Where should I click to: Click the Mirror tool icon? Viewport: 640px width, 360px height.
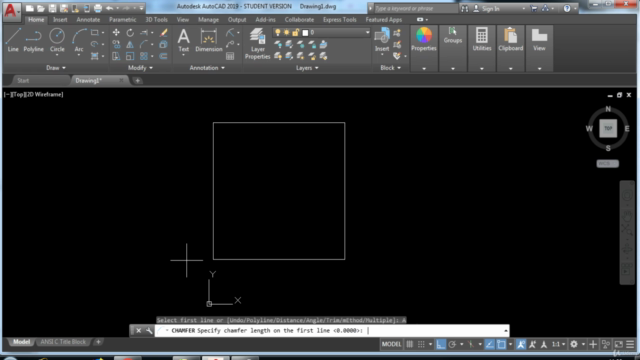(x=130, y=44)
